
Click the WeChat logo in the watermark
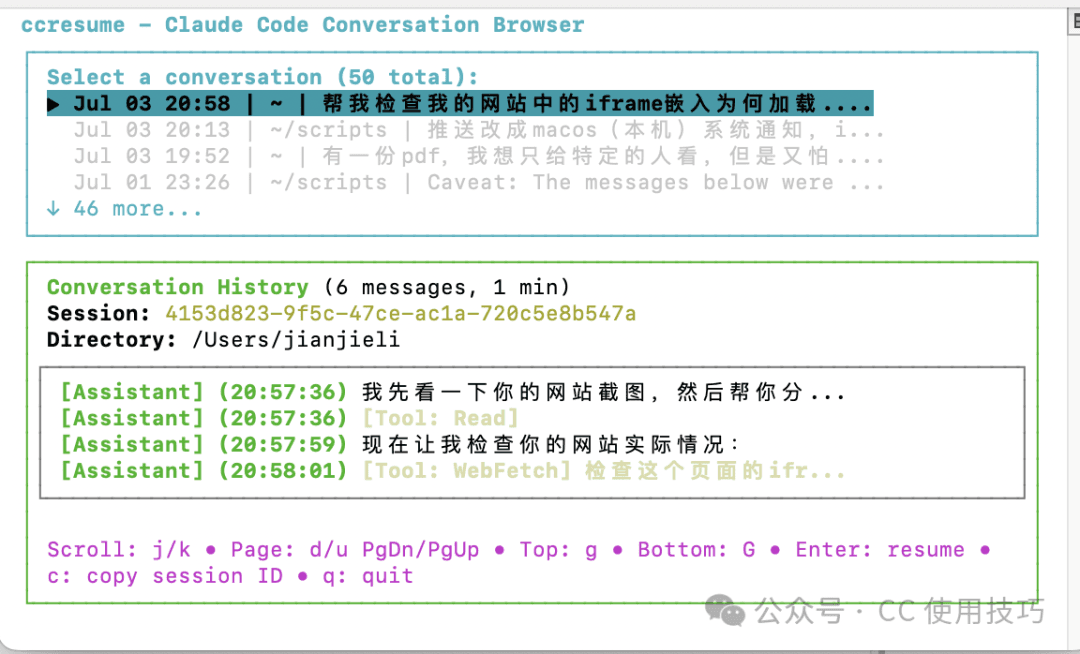coord(725,609)
